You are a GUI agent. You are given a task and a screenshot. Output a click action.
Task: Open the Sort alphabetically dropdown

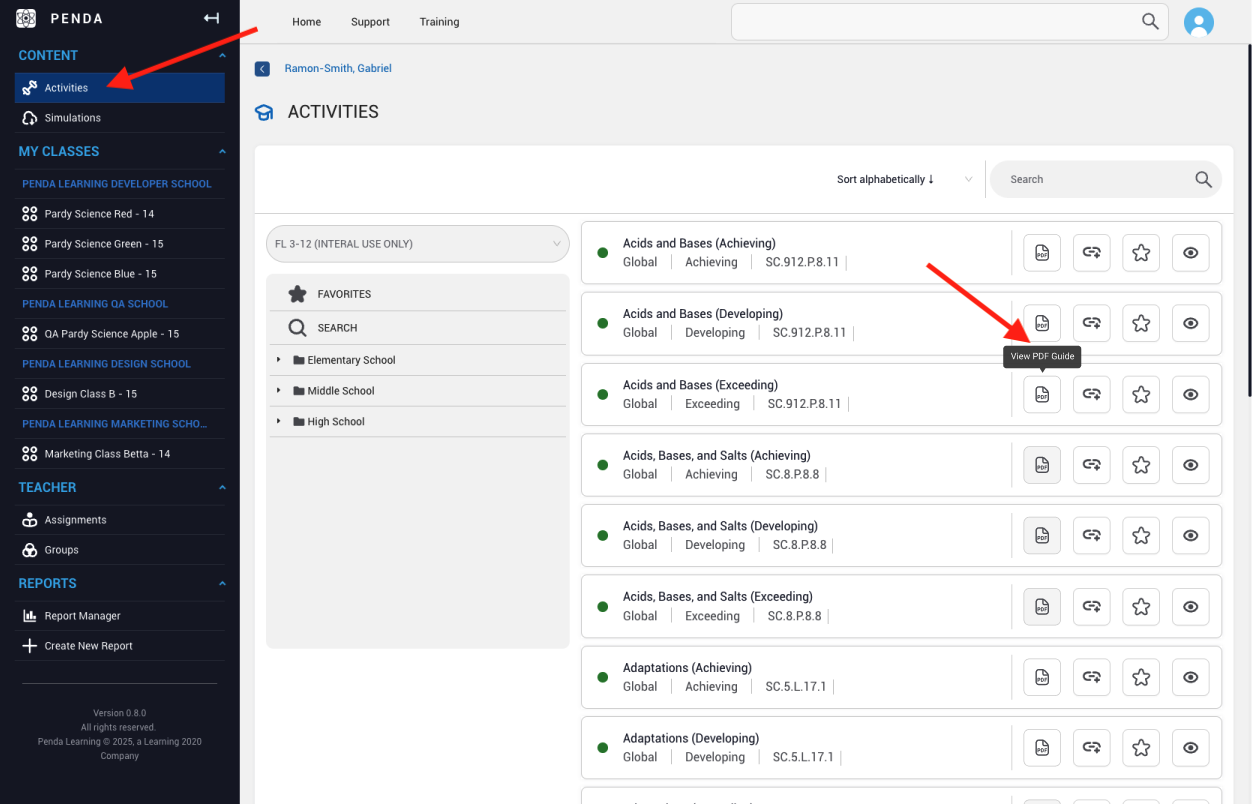tap(903, 180)
